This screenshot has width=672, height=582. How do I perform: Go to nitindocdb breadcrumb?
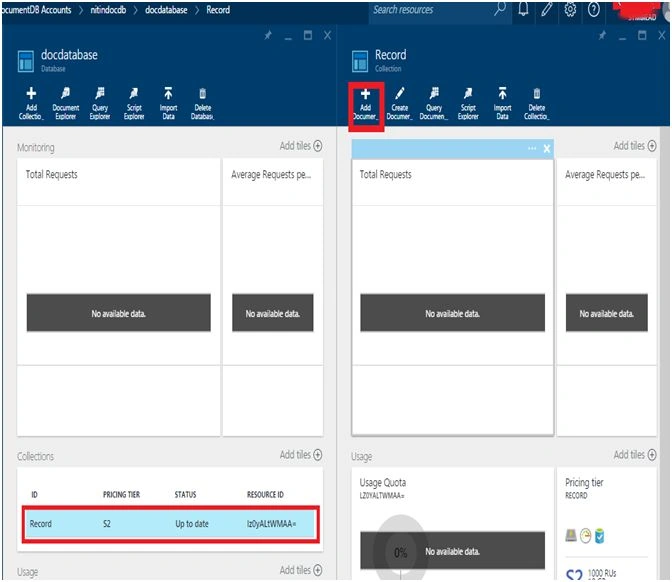pyautogui.click(x=108, y=9)
